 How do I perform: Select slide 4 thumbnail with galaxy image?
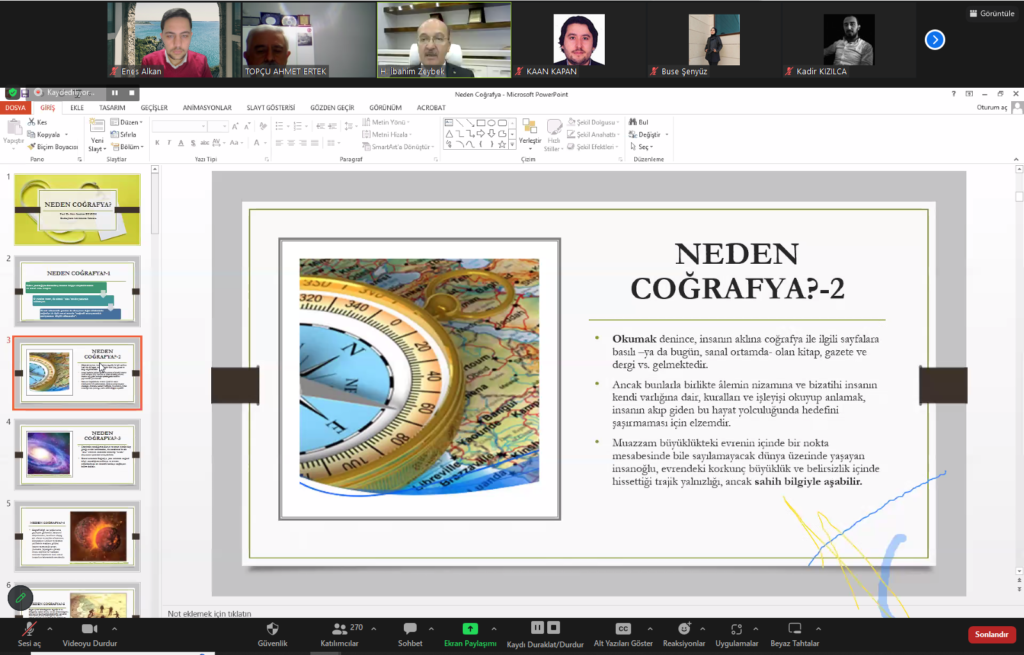77,455
